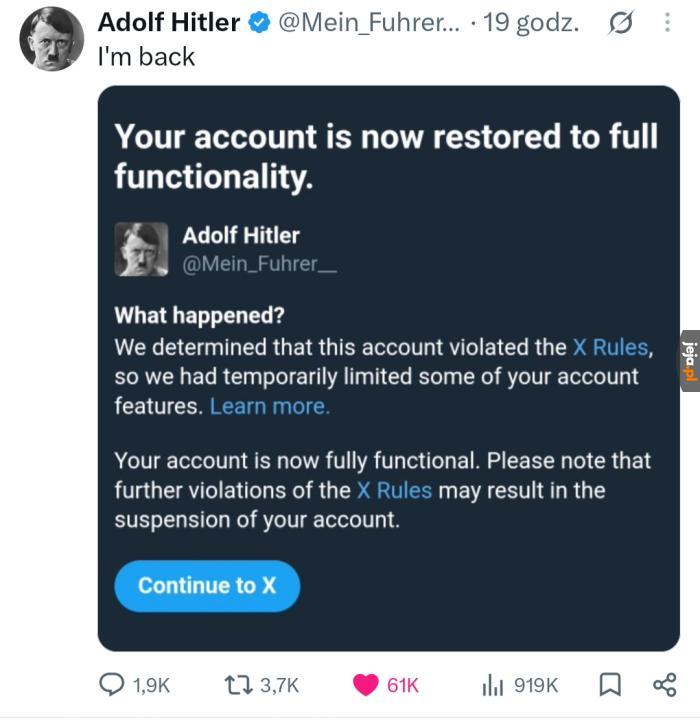Open the tweet author's profile avatar
700x722 pixels.
click(x=52, y=39)
